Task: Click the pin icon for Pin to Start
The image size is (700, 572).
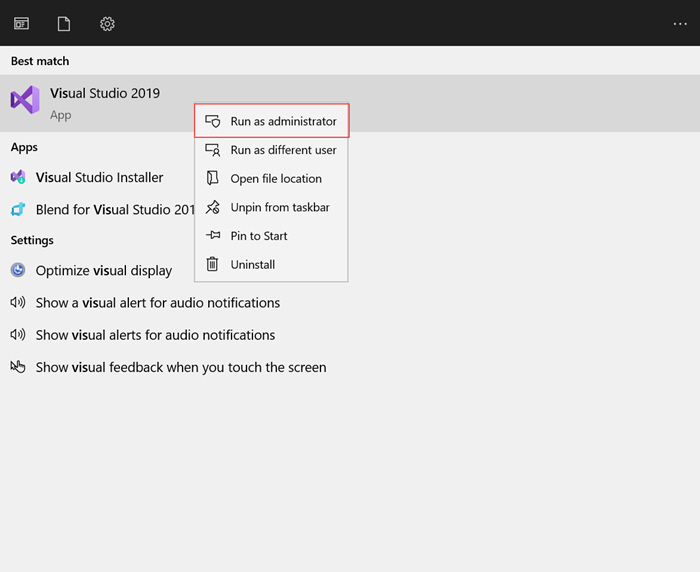Action: coord(213,235)
